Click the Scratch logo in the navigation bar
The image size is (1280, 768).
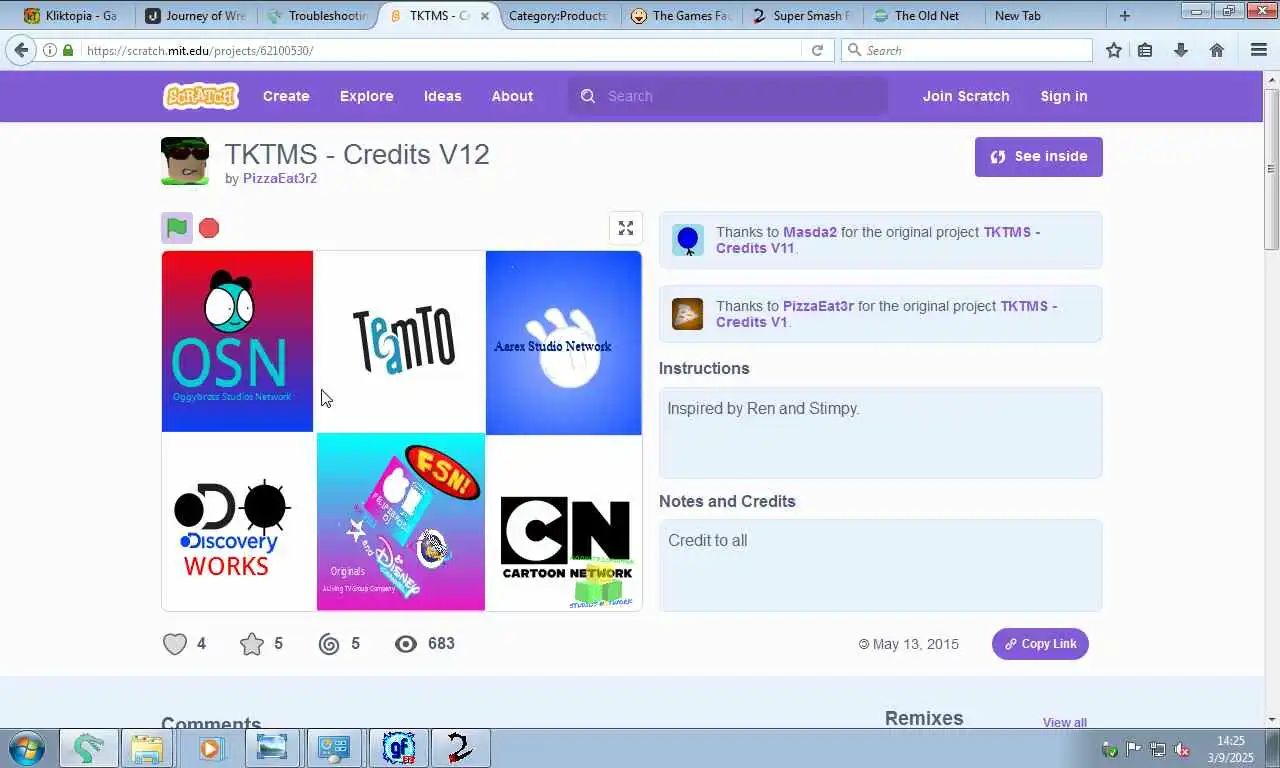(x=200, y=96)
